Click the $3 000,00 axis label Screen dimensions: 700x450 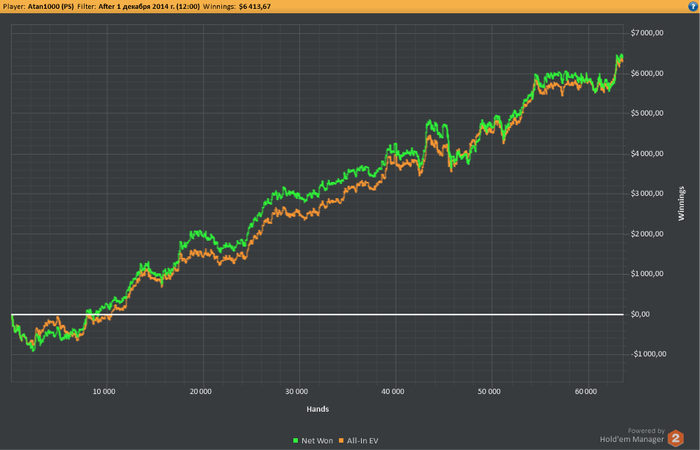(646, 194)
